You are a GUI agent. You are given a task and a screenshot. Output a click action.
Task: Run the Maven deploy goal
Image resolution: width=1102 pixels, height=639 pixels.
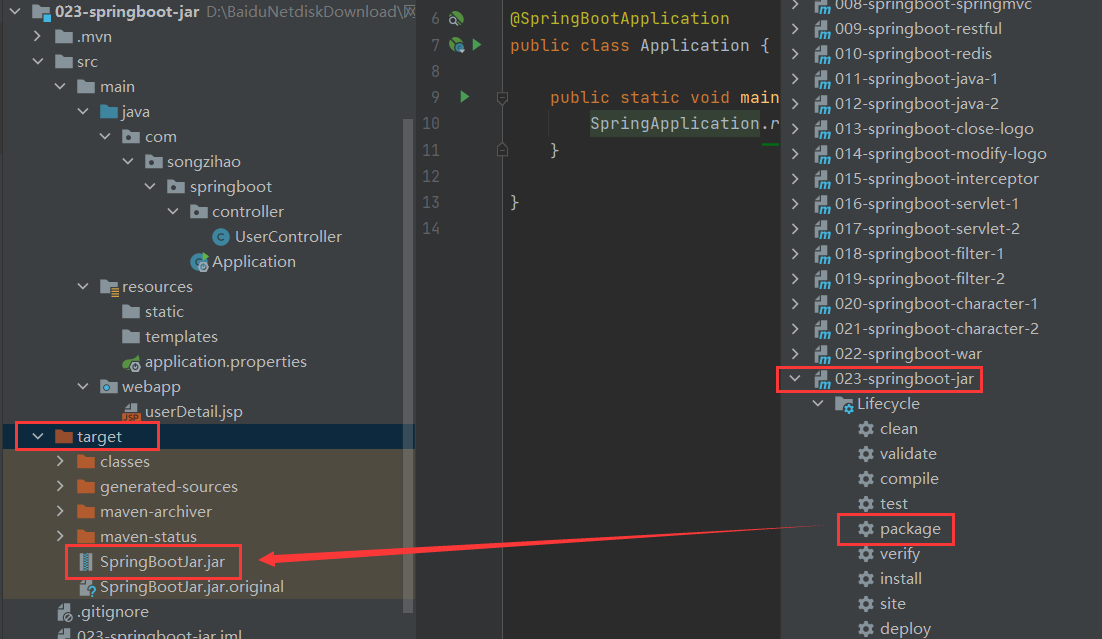click(x=904, y=629)
